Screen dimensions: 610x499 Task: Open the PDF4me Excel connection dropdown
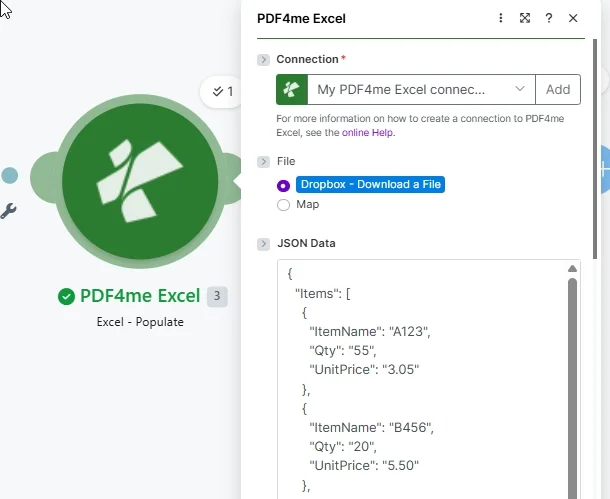421,89
